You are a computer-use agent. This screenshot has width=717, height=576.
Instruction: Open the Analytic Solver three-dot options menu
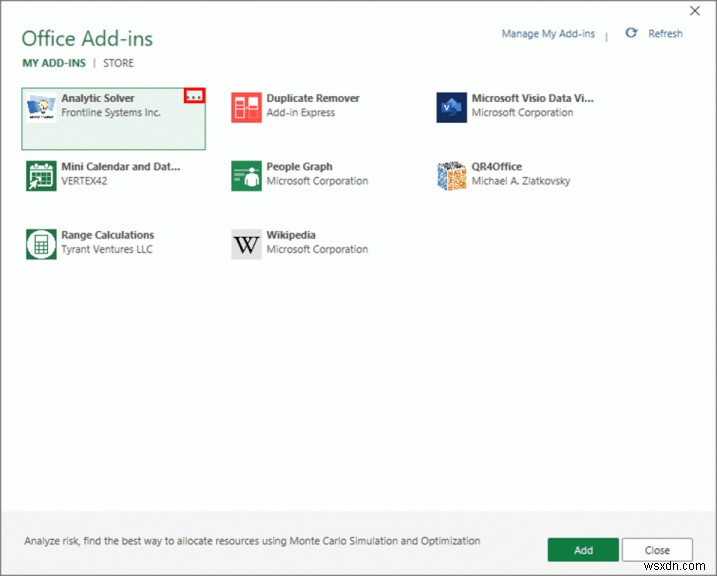coord(195,96)
